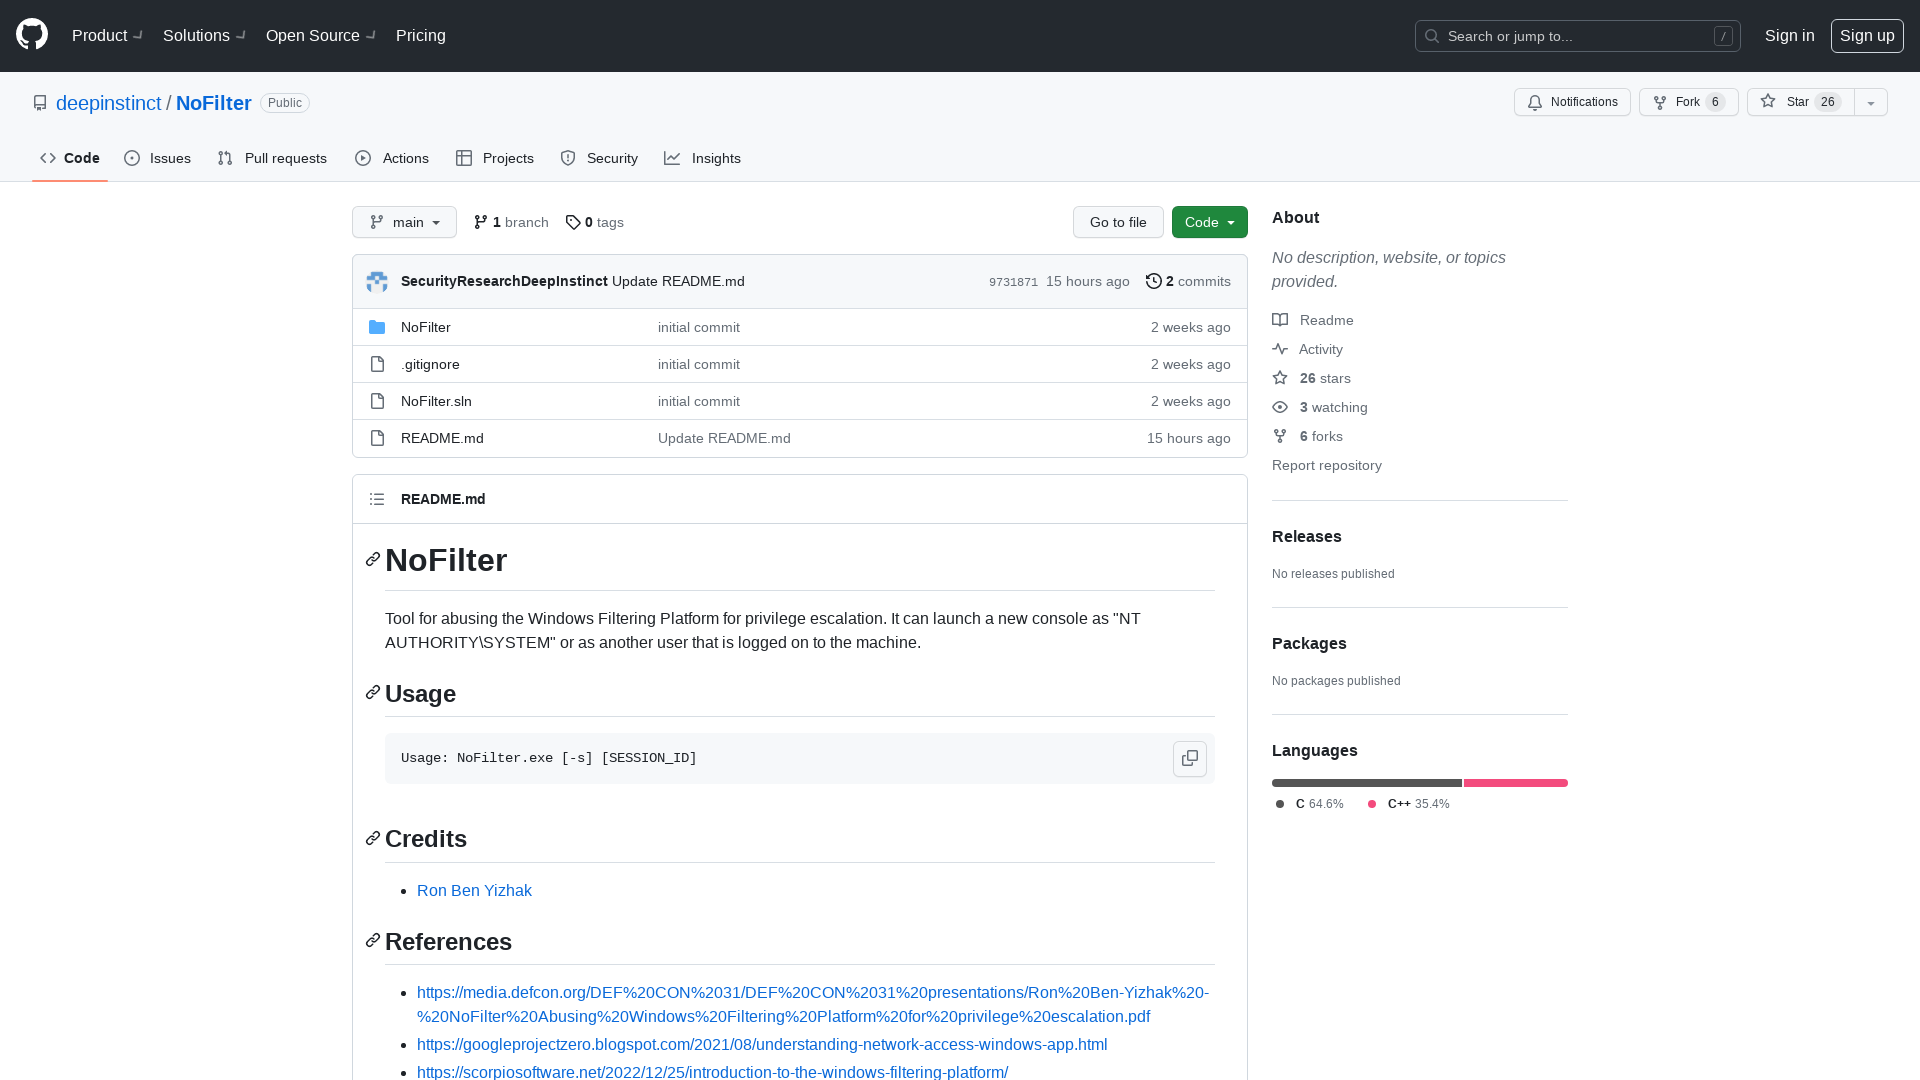Open the googleprojectzero blogspot reference link

coord(762,1044)
